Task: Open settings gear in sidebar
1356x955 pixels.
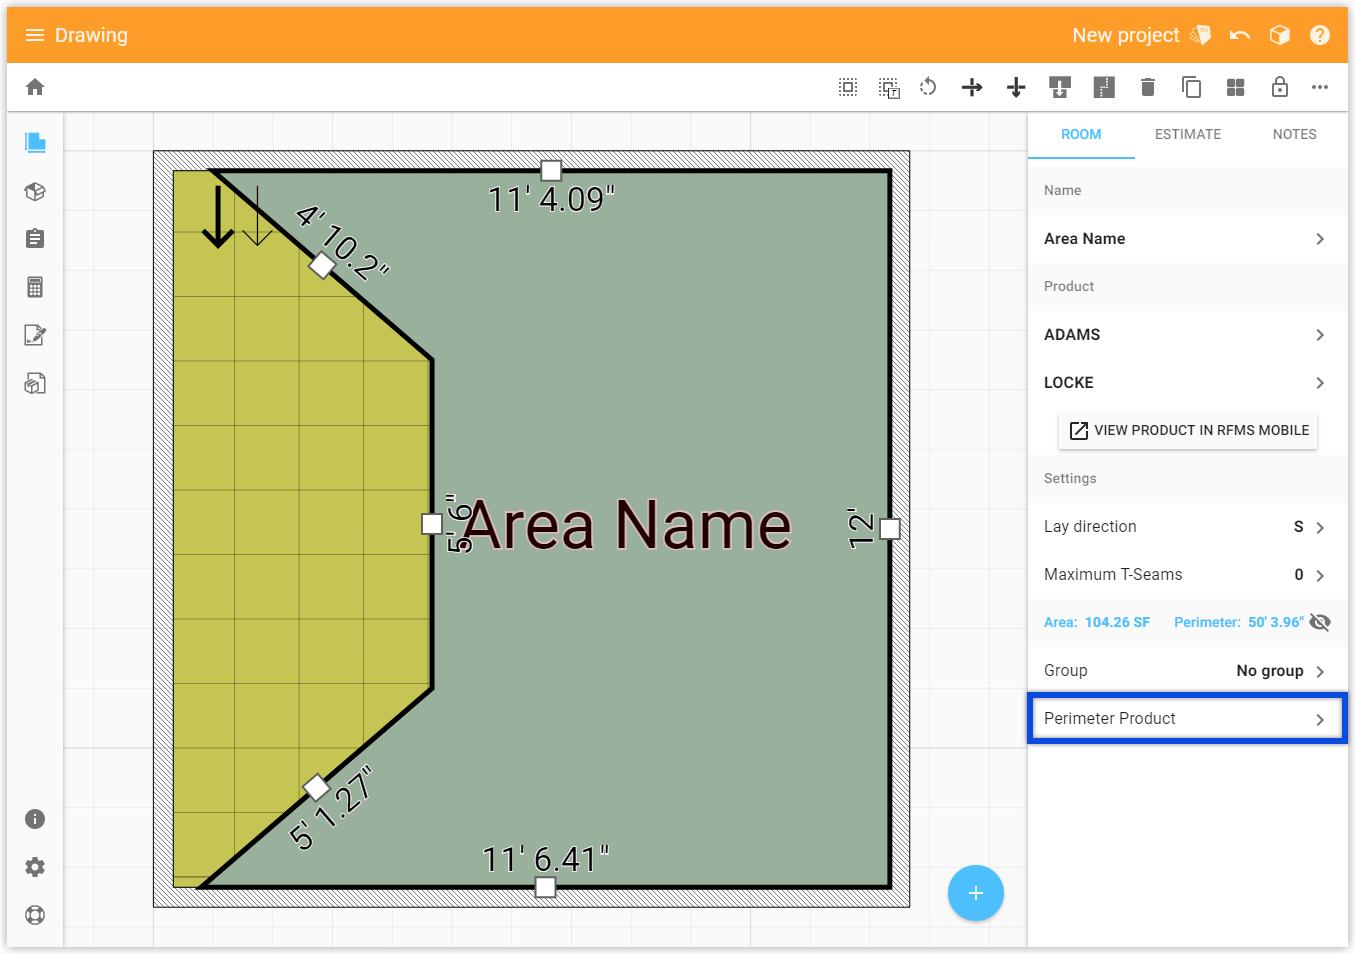Action: (35, 867)
